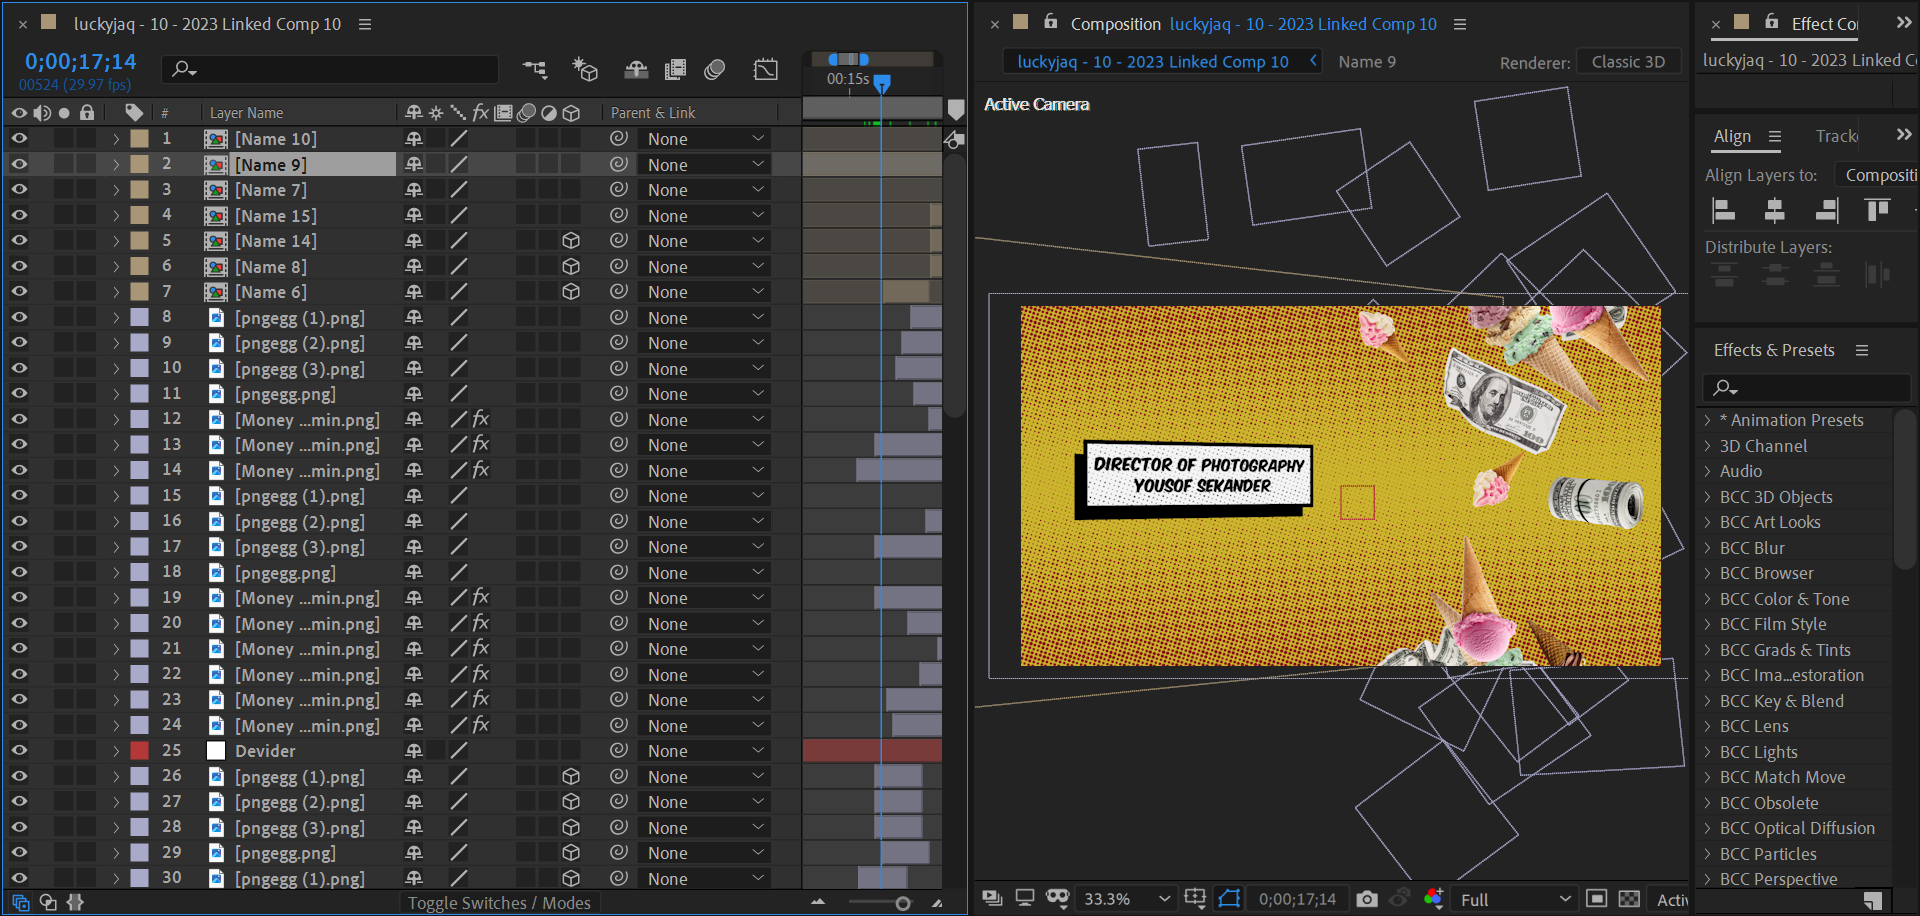Toggle Hide Shy Layers icon
The height and width of the screenshot is (916, 1920).
(636, 69)
